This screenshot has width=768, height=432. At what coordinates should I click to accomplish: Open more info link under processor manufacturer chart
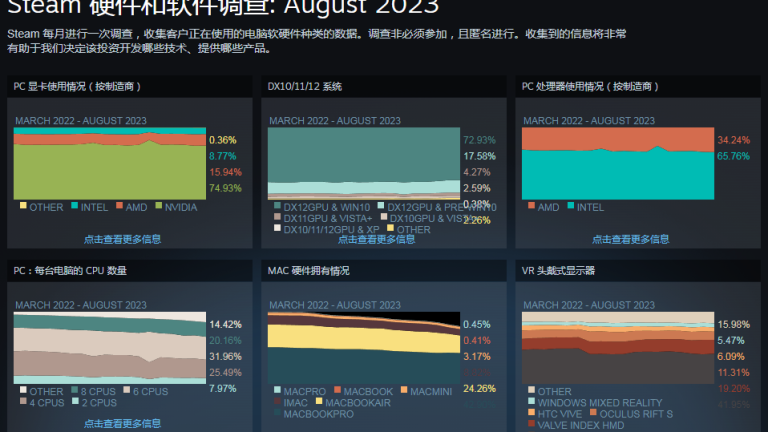[630, 239]
